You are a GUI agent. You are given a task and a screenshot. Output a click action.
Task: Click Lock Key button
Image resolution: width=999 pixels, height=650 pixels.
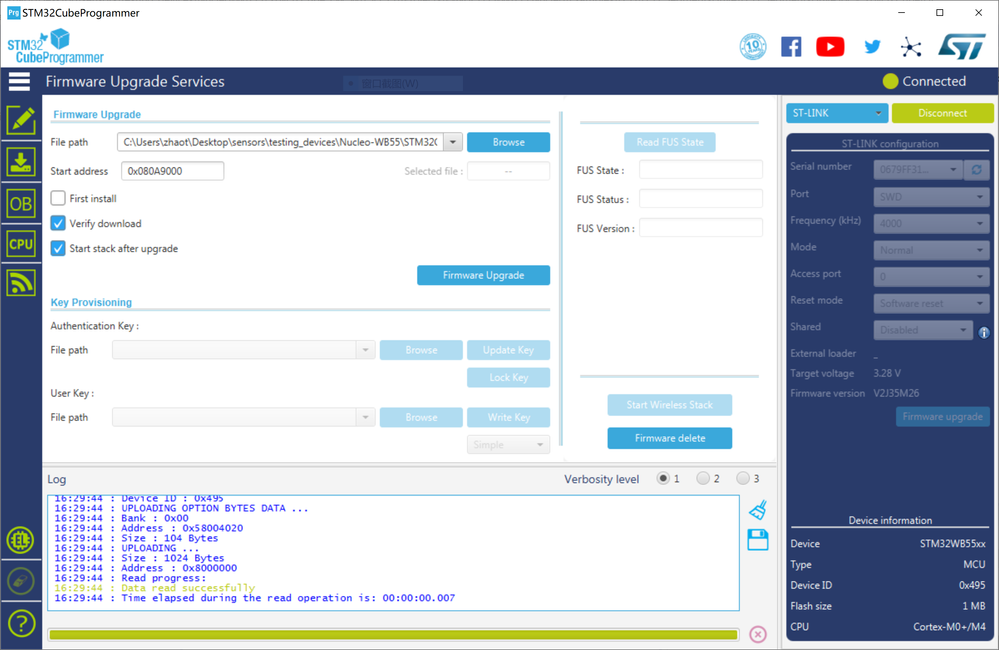click(x=508, y=377)
